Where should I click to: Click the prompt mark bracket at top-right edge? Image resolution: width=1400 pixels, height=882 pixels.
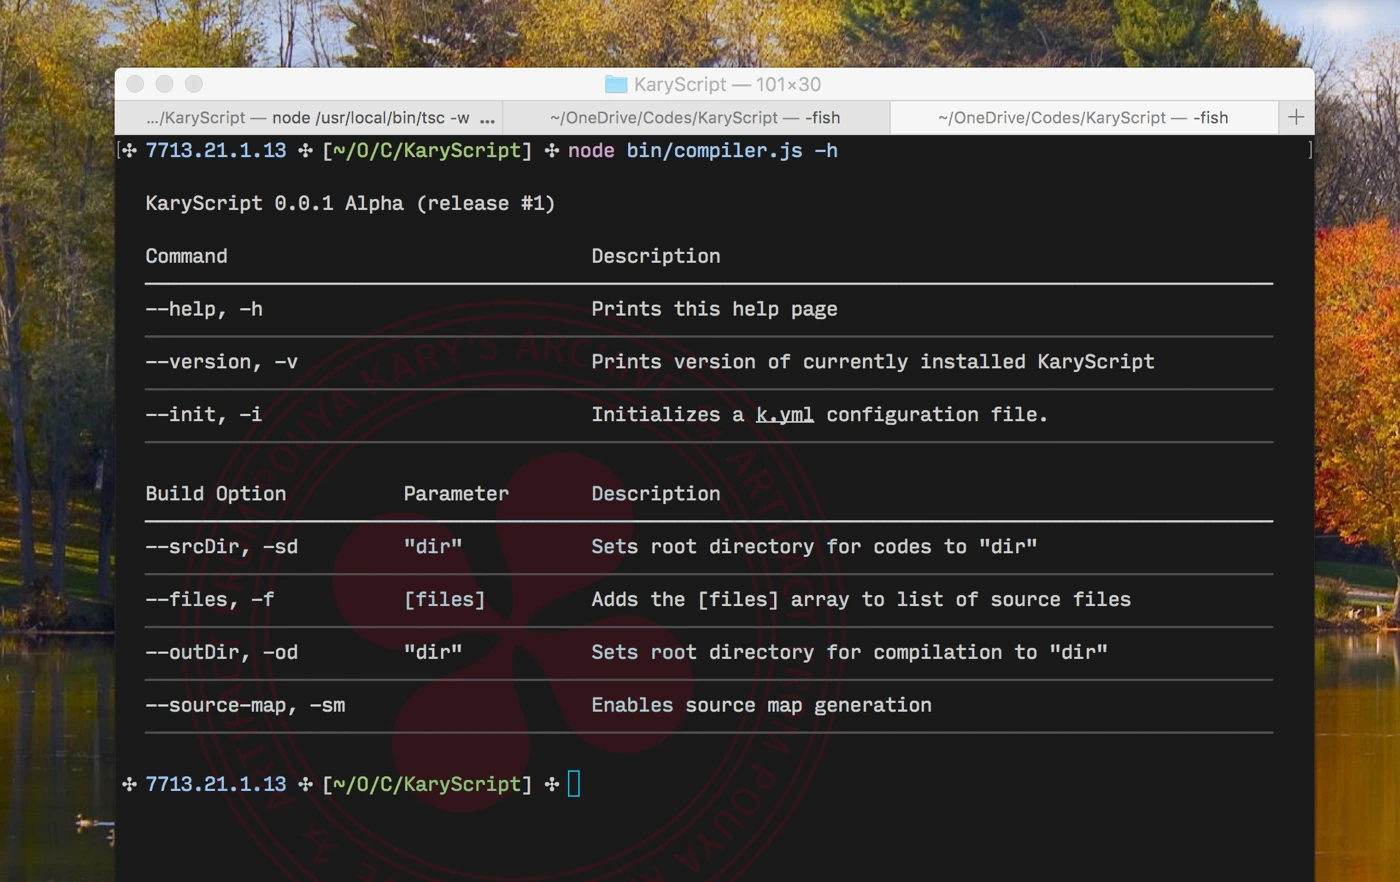1309,151
